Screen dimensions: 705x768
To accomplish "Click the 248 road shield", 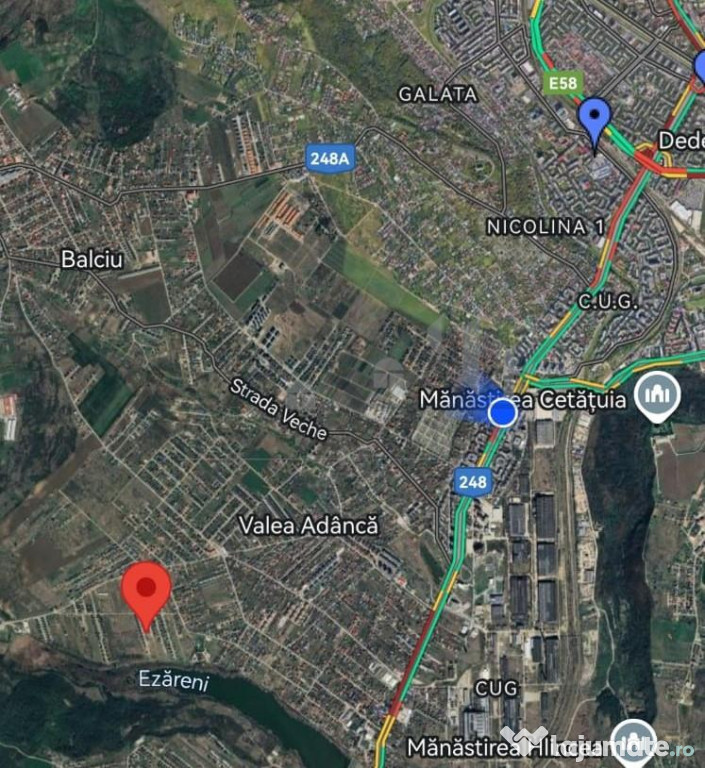I will click(473, 481).
